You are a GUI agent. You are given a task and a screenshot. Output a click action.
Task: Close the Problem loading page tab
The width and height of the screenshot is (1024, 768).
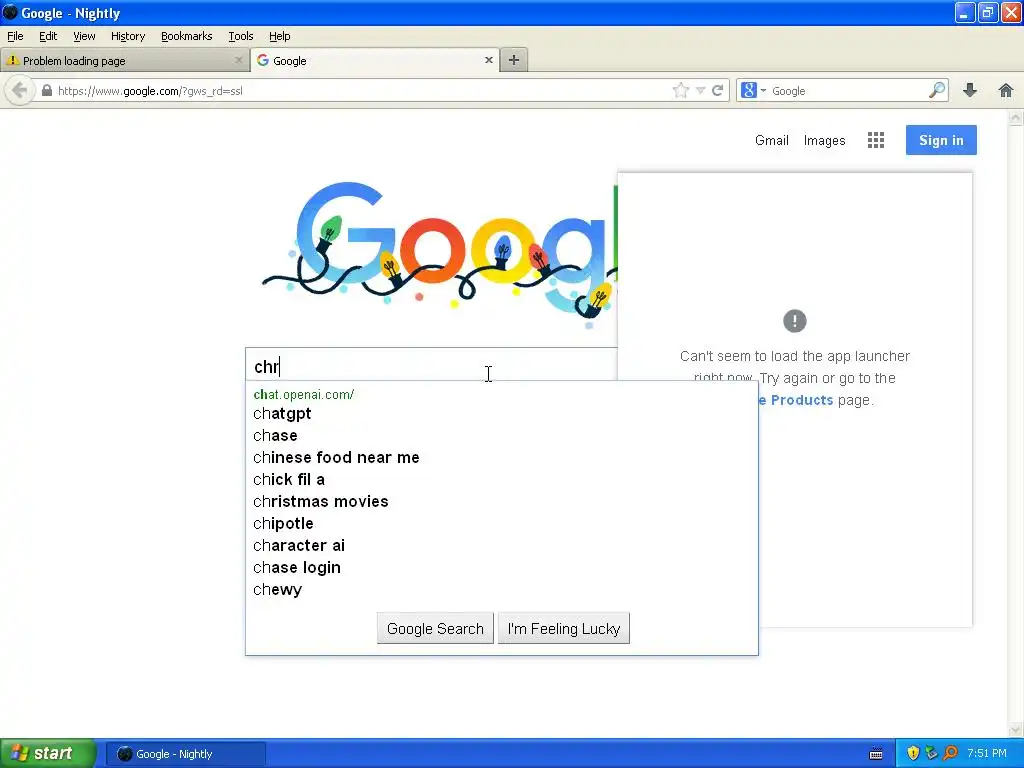(238, 60)
